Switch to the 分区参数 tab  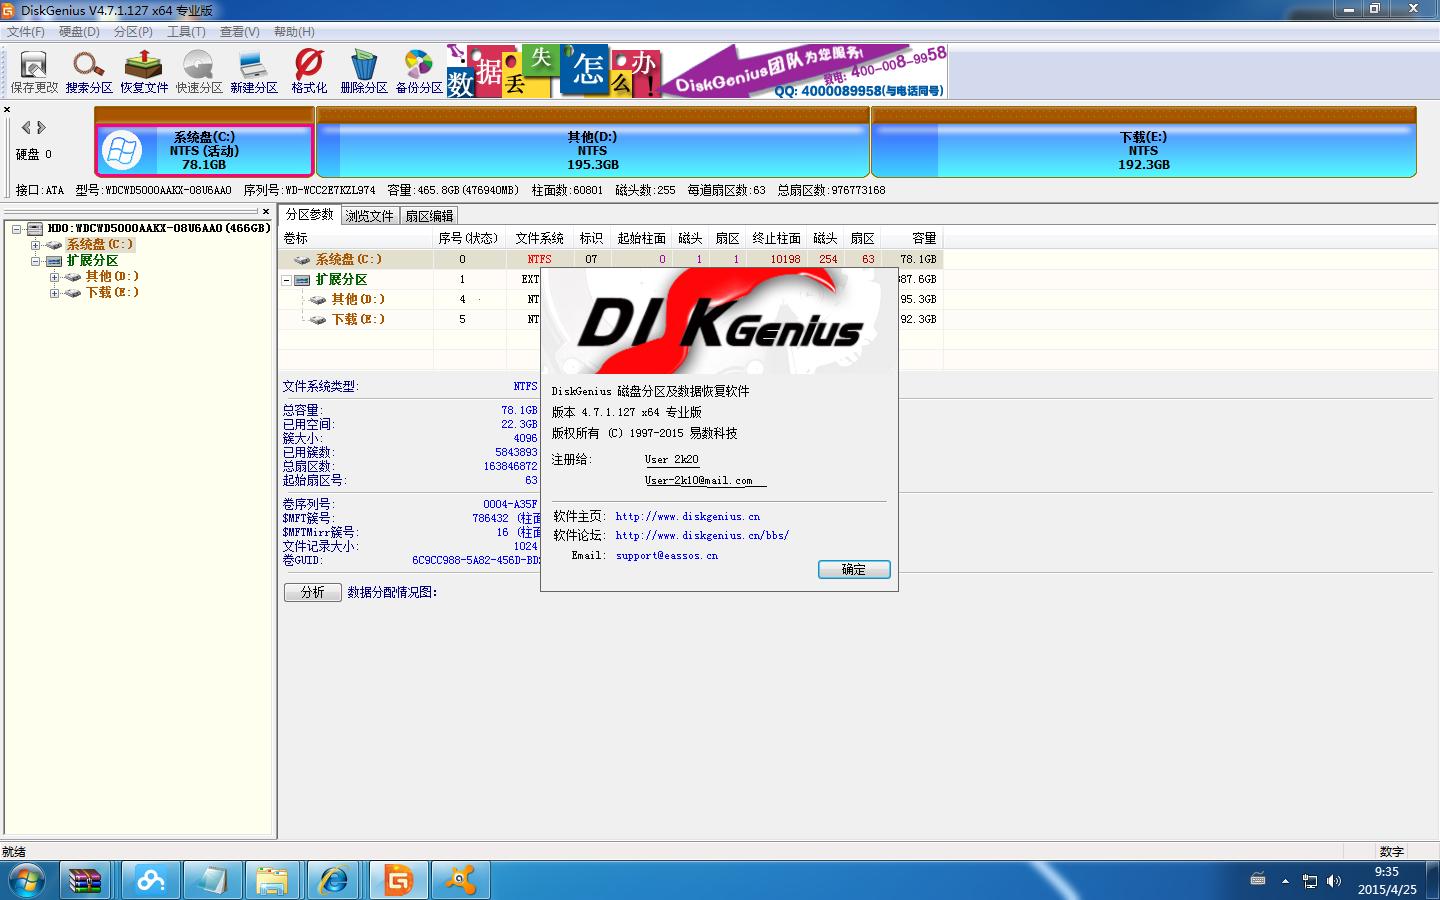tap(309, 214)
